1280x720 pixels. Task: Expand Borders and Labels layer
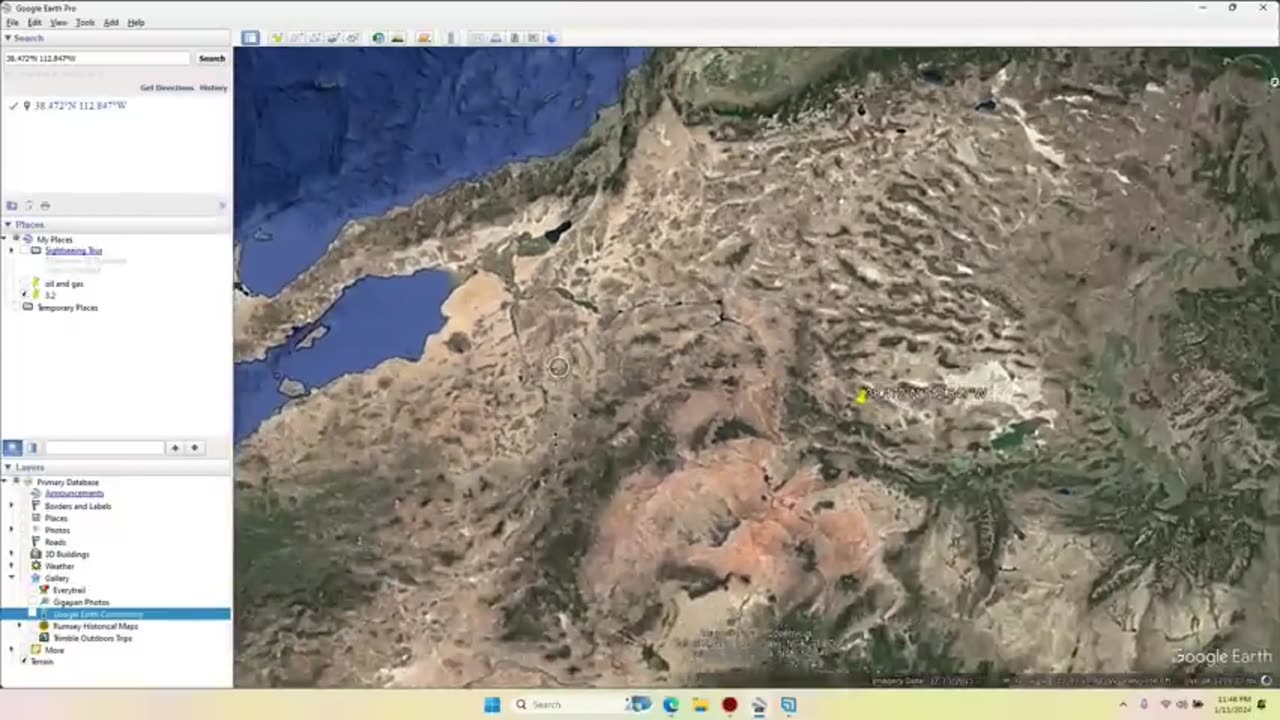(x=11, y=506)
